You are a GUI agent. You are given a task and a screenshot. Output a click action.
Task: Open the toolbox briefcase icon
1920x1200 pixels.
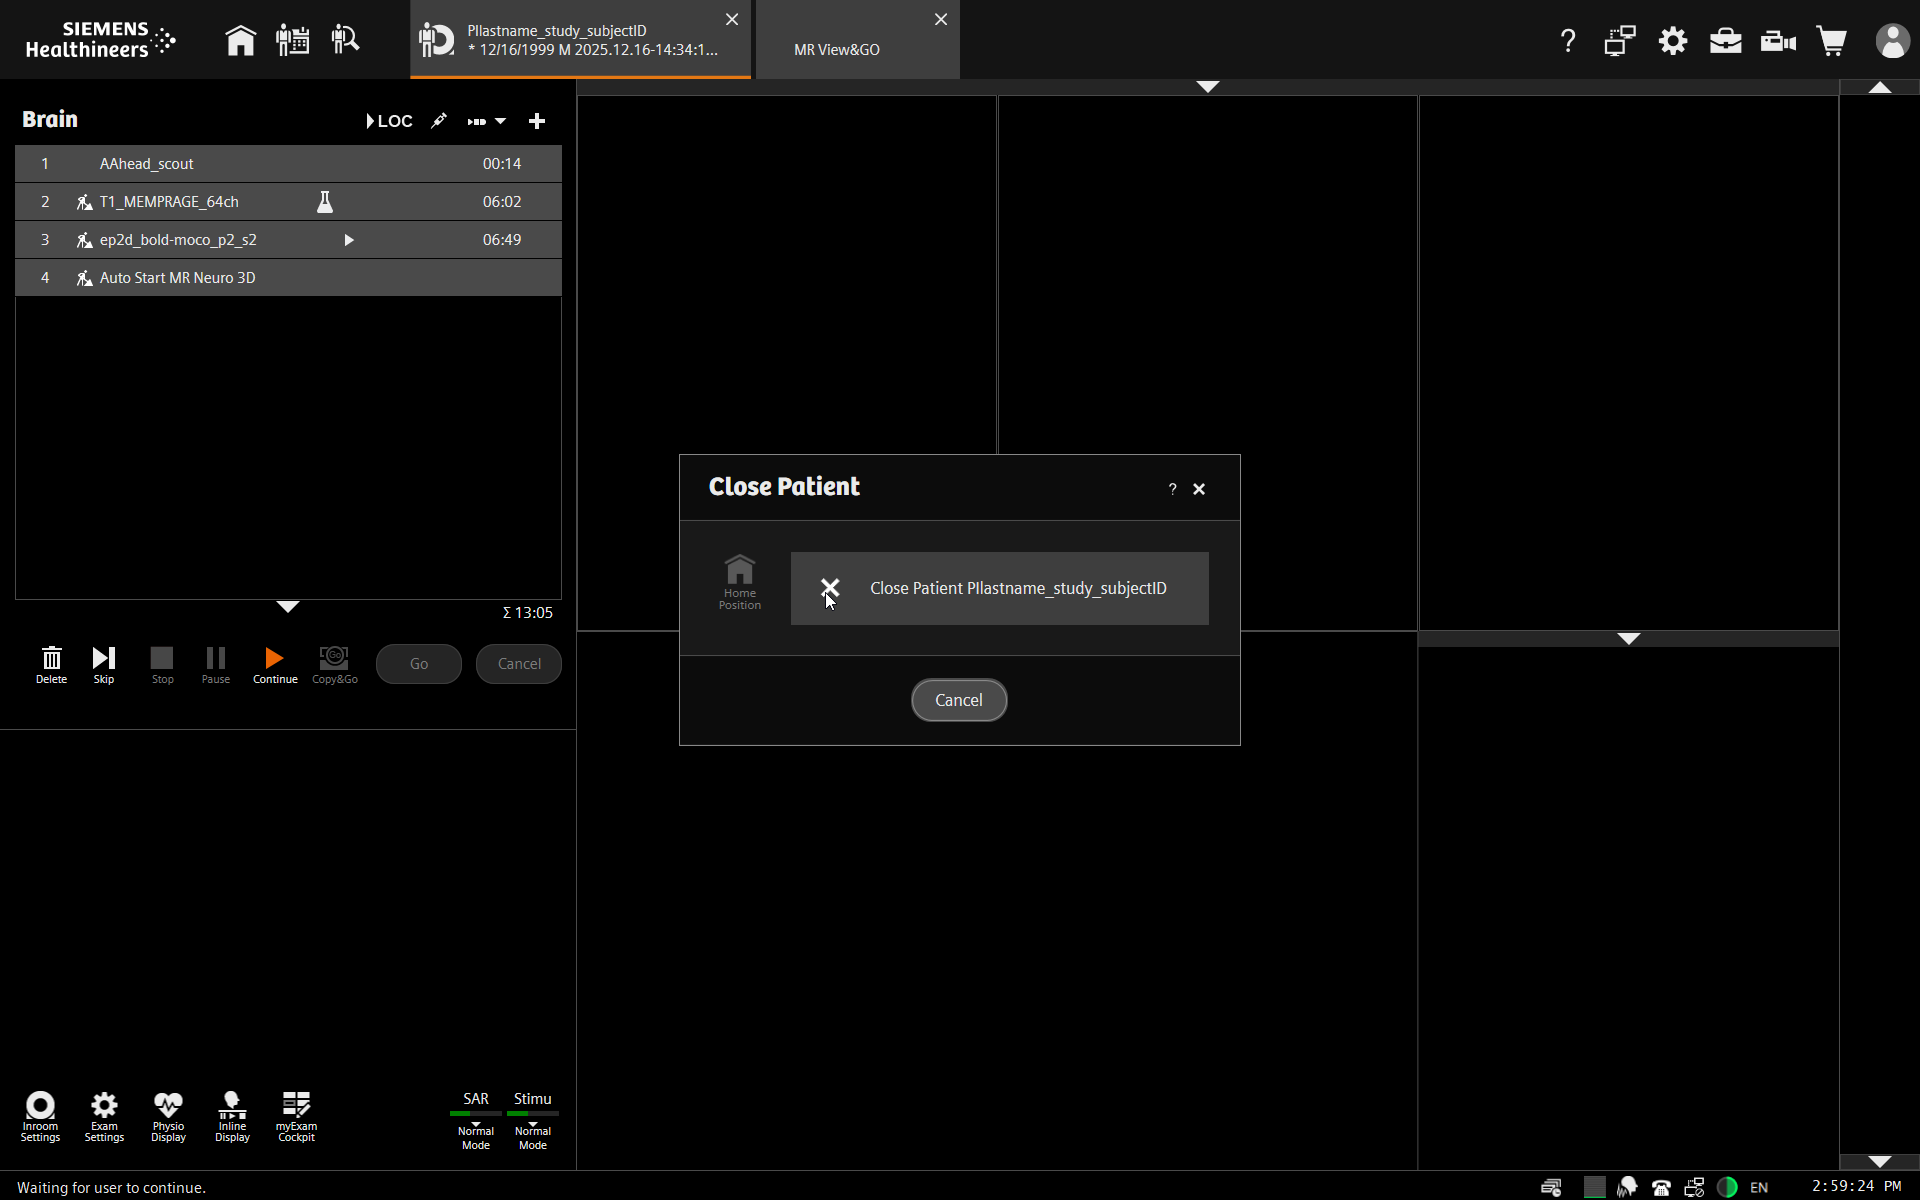pos(1725,41)
